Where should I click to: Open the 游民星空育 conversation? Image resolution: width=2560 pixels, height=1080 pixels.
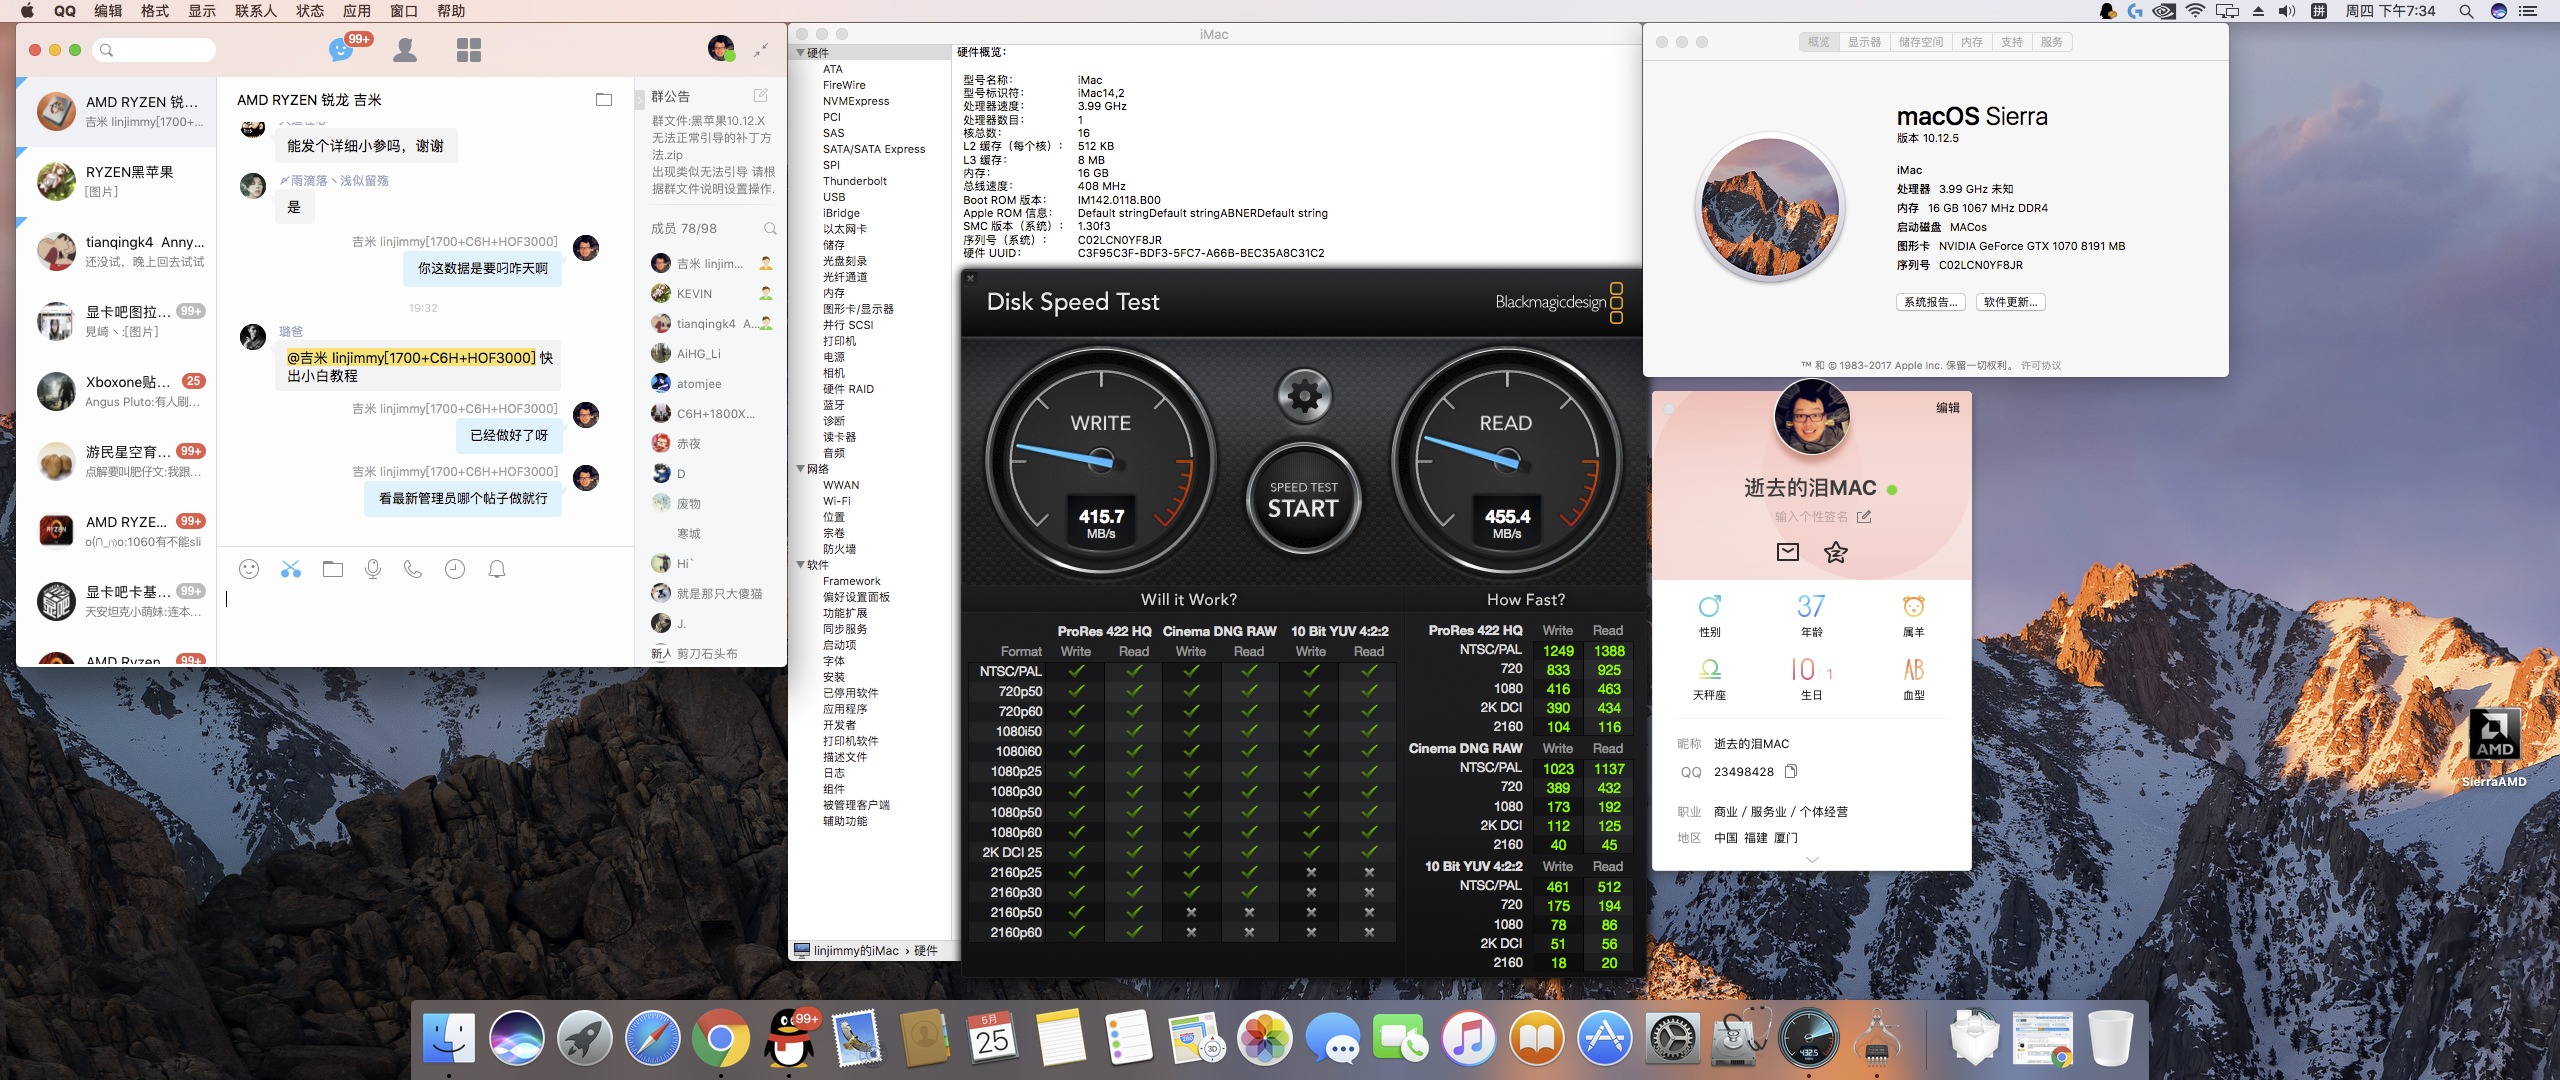coord(116,462)
